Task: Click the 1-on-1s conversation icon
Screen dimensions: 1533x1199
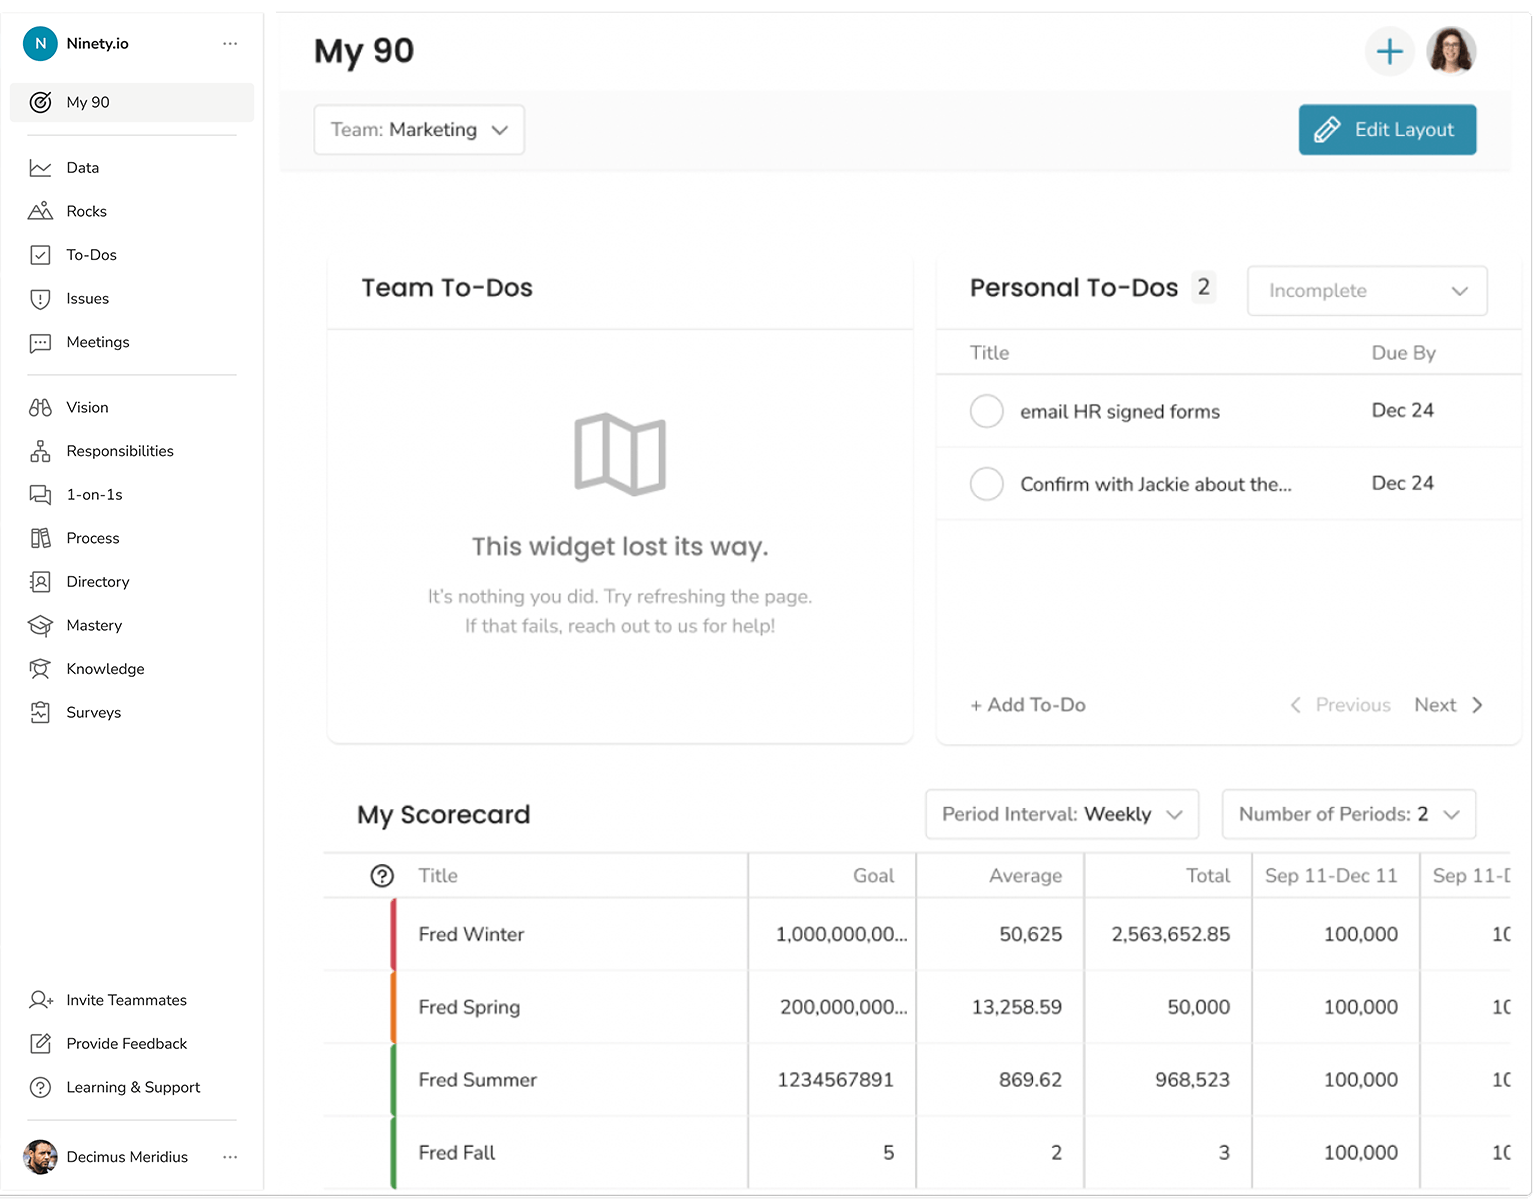Action: pos(40,495)
